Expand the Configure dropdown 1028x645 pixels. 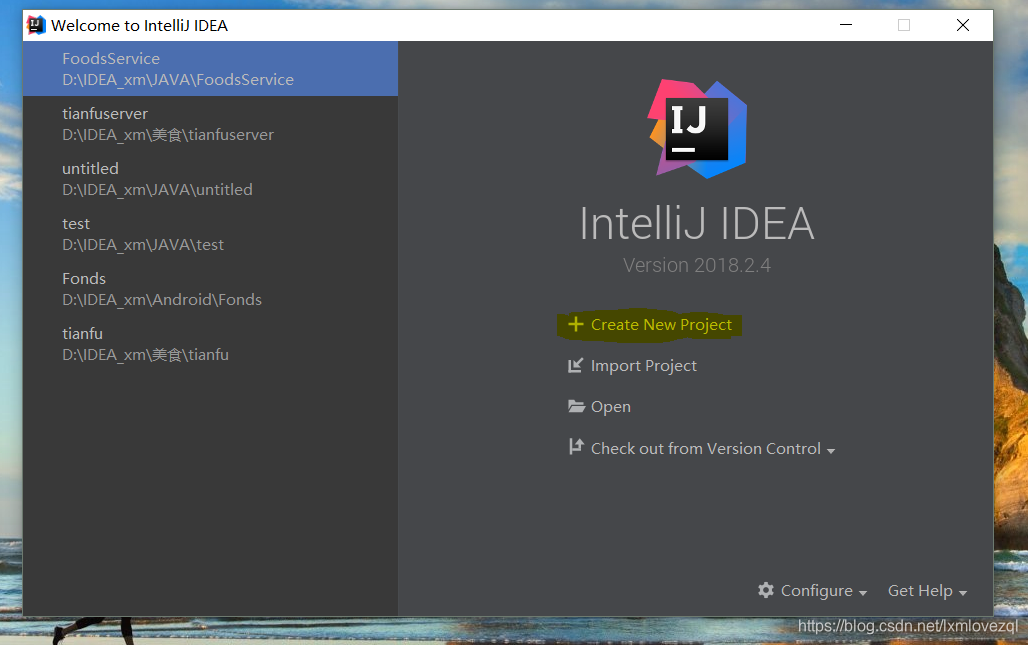pos(823,591)
